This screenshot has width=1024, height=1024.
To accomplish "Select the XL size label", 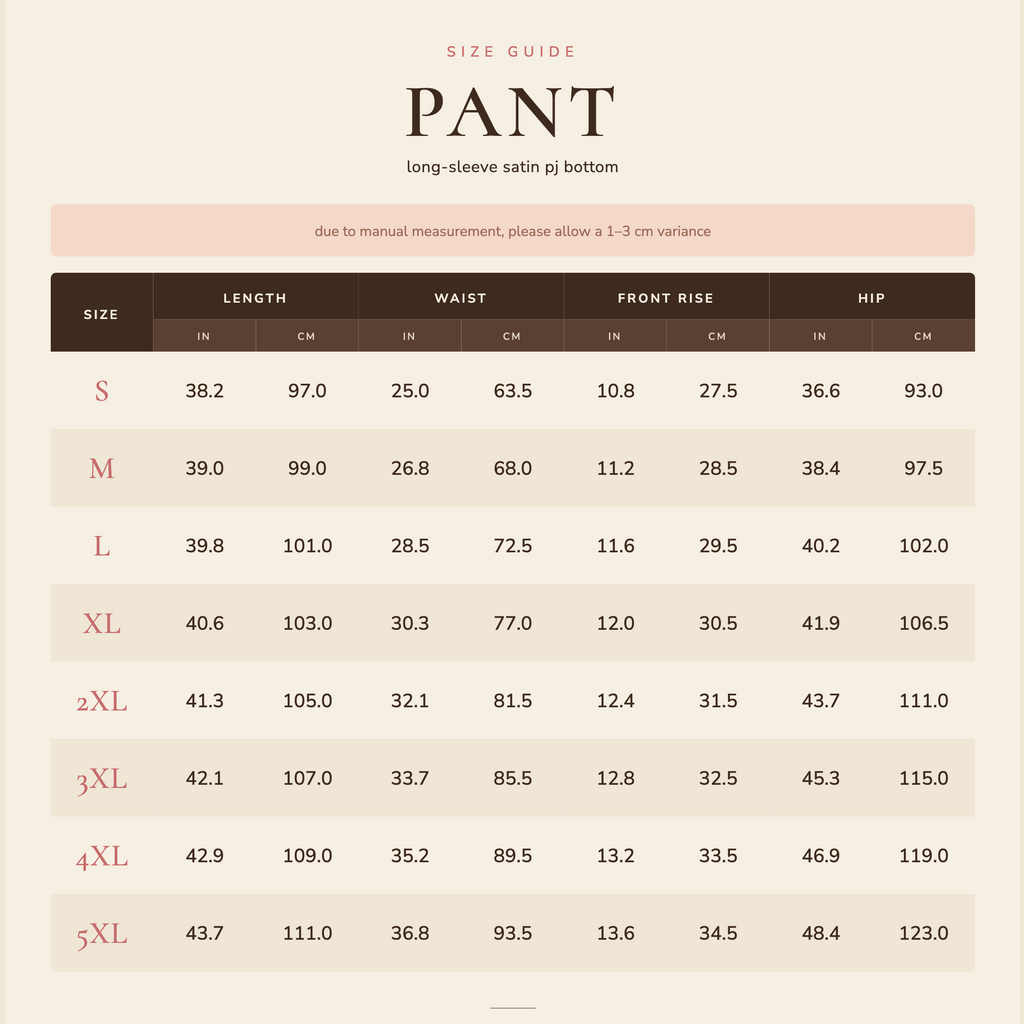I will click(101, 623).
